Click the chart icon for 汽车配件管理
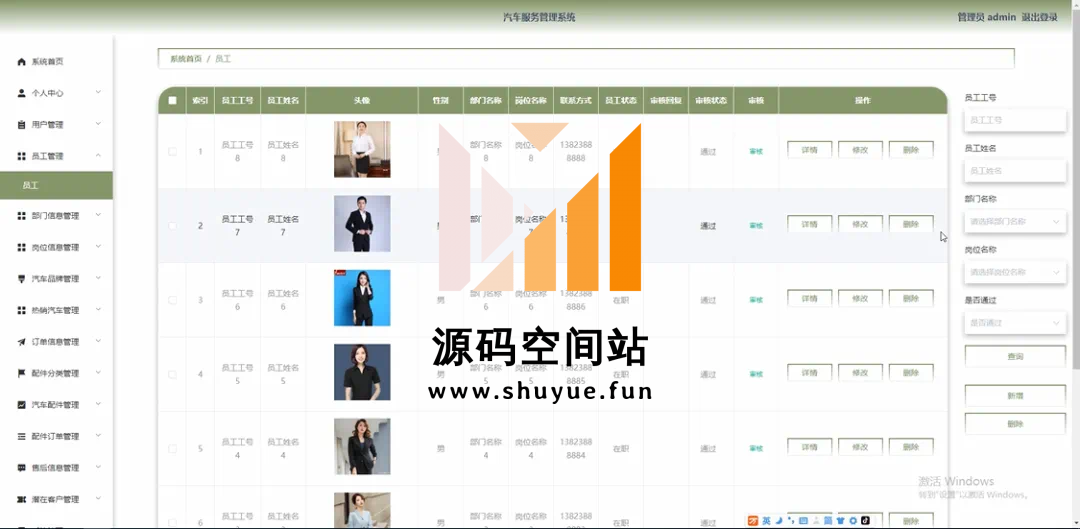Screen dimensions: 1080x529 click(x=21, y=405)
